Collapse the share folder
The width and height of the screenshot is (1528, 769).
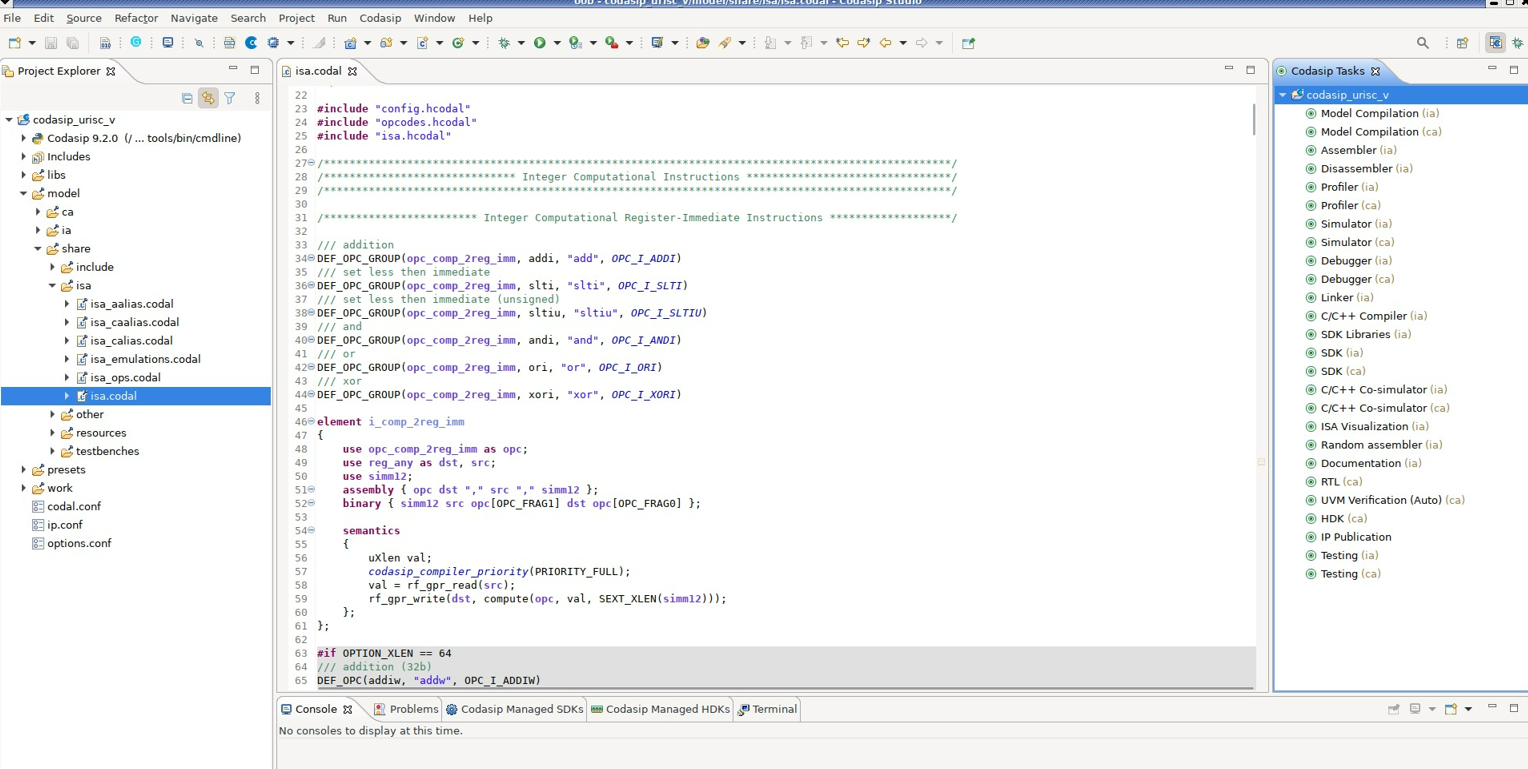pos(38,249)
